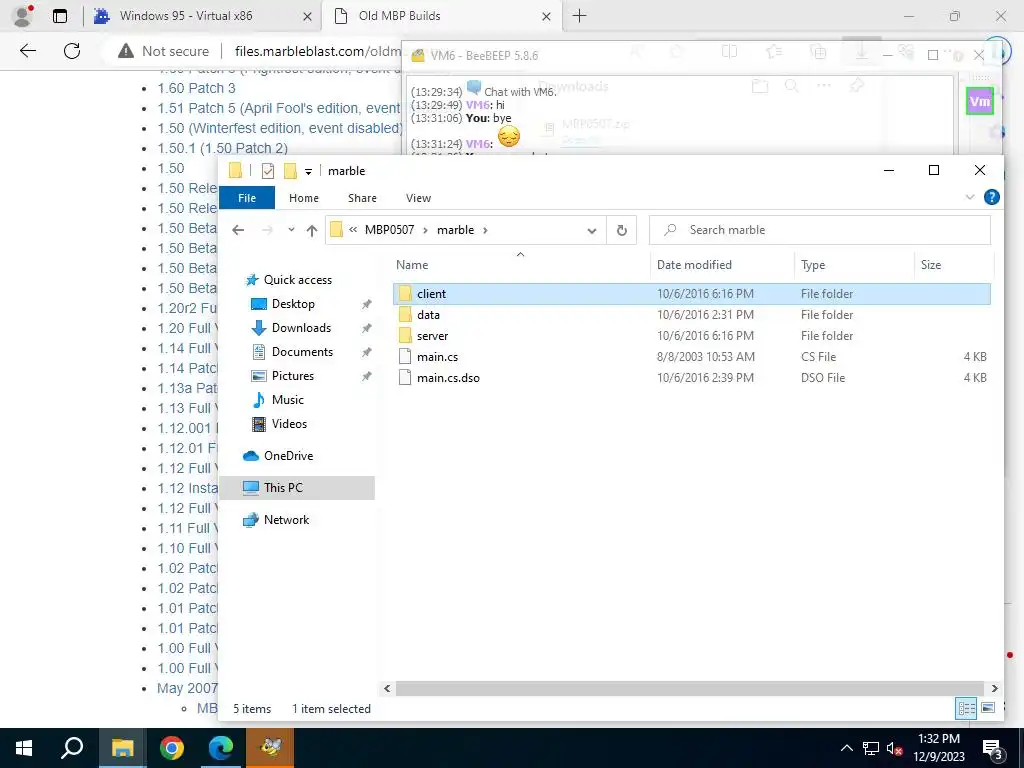Refresh the marble folder view

[621, 230]
